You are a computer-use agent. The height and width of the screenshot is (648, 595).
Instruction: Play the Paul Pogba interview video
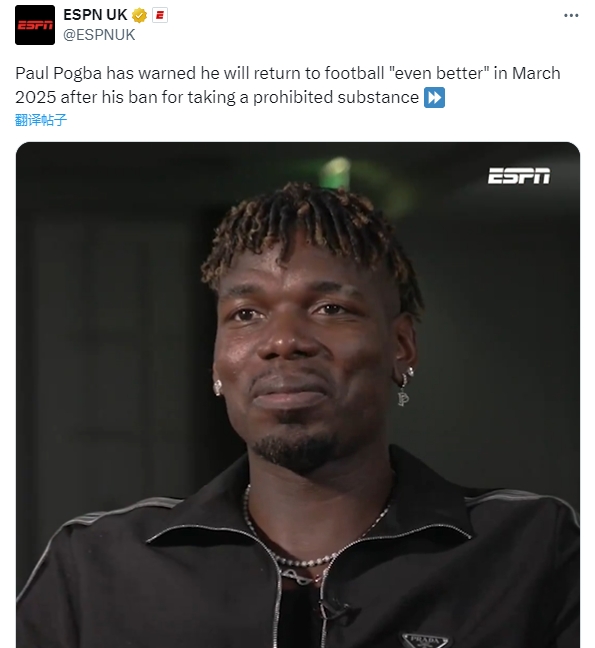click(x=298, y=395)
